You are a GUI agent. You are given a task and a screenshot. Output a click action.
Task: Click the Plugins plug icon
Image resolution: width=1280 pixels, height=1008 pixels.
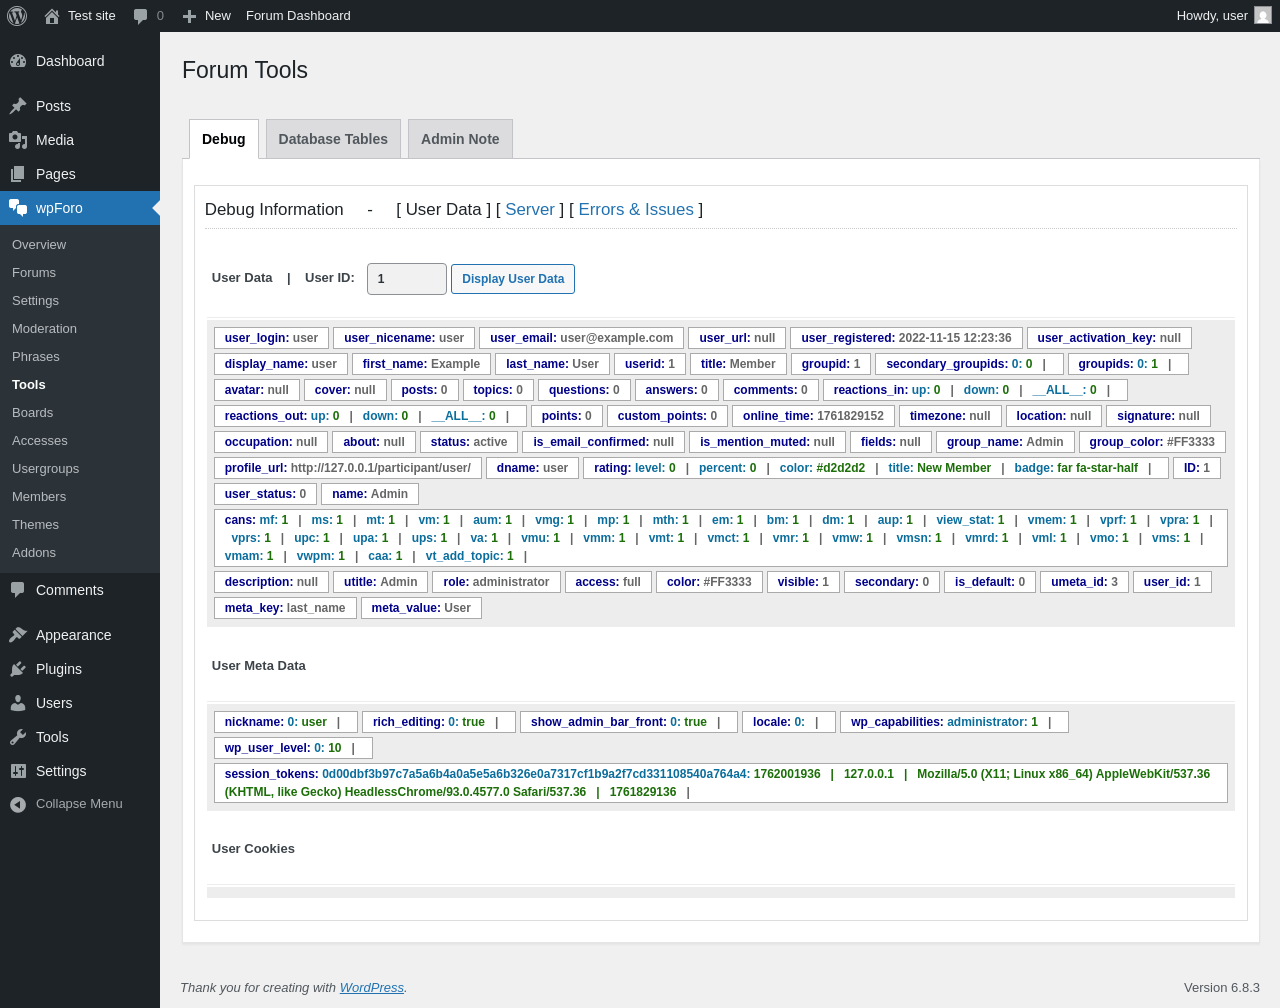pyautogui.click(x=18, y=669)
